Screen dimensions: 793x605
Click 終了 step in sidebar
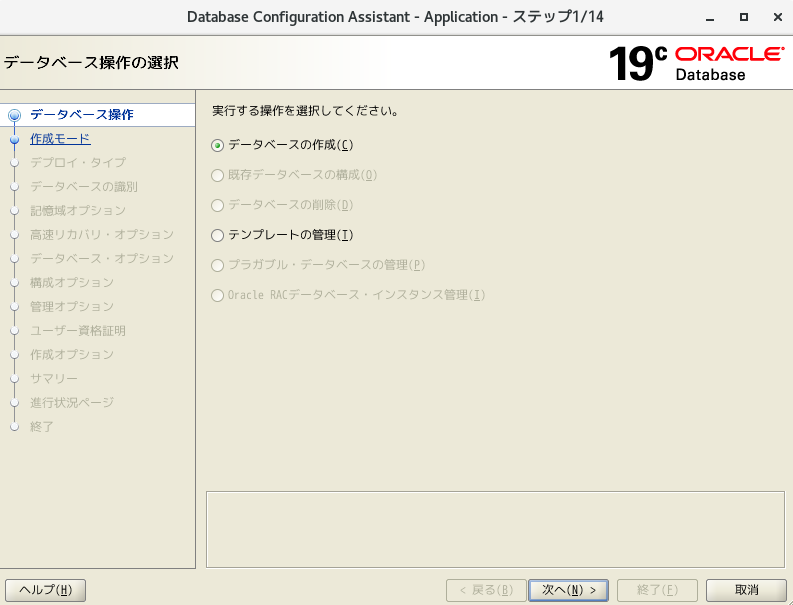[x=41, y=427]
